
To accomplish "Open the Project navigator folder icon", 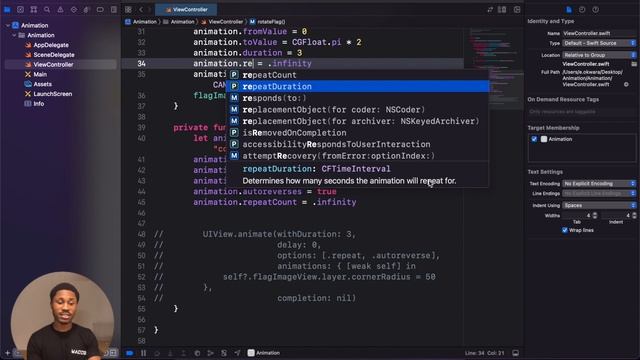I will [7, 9].
